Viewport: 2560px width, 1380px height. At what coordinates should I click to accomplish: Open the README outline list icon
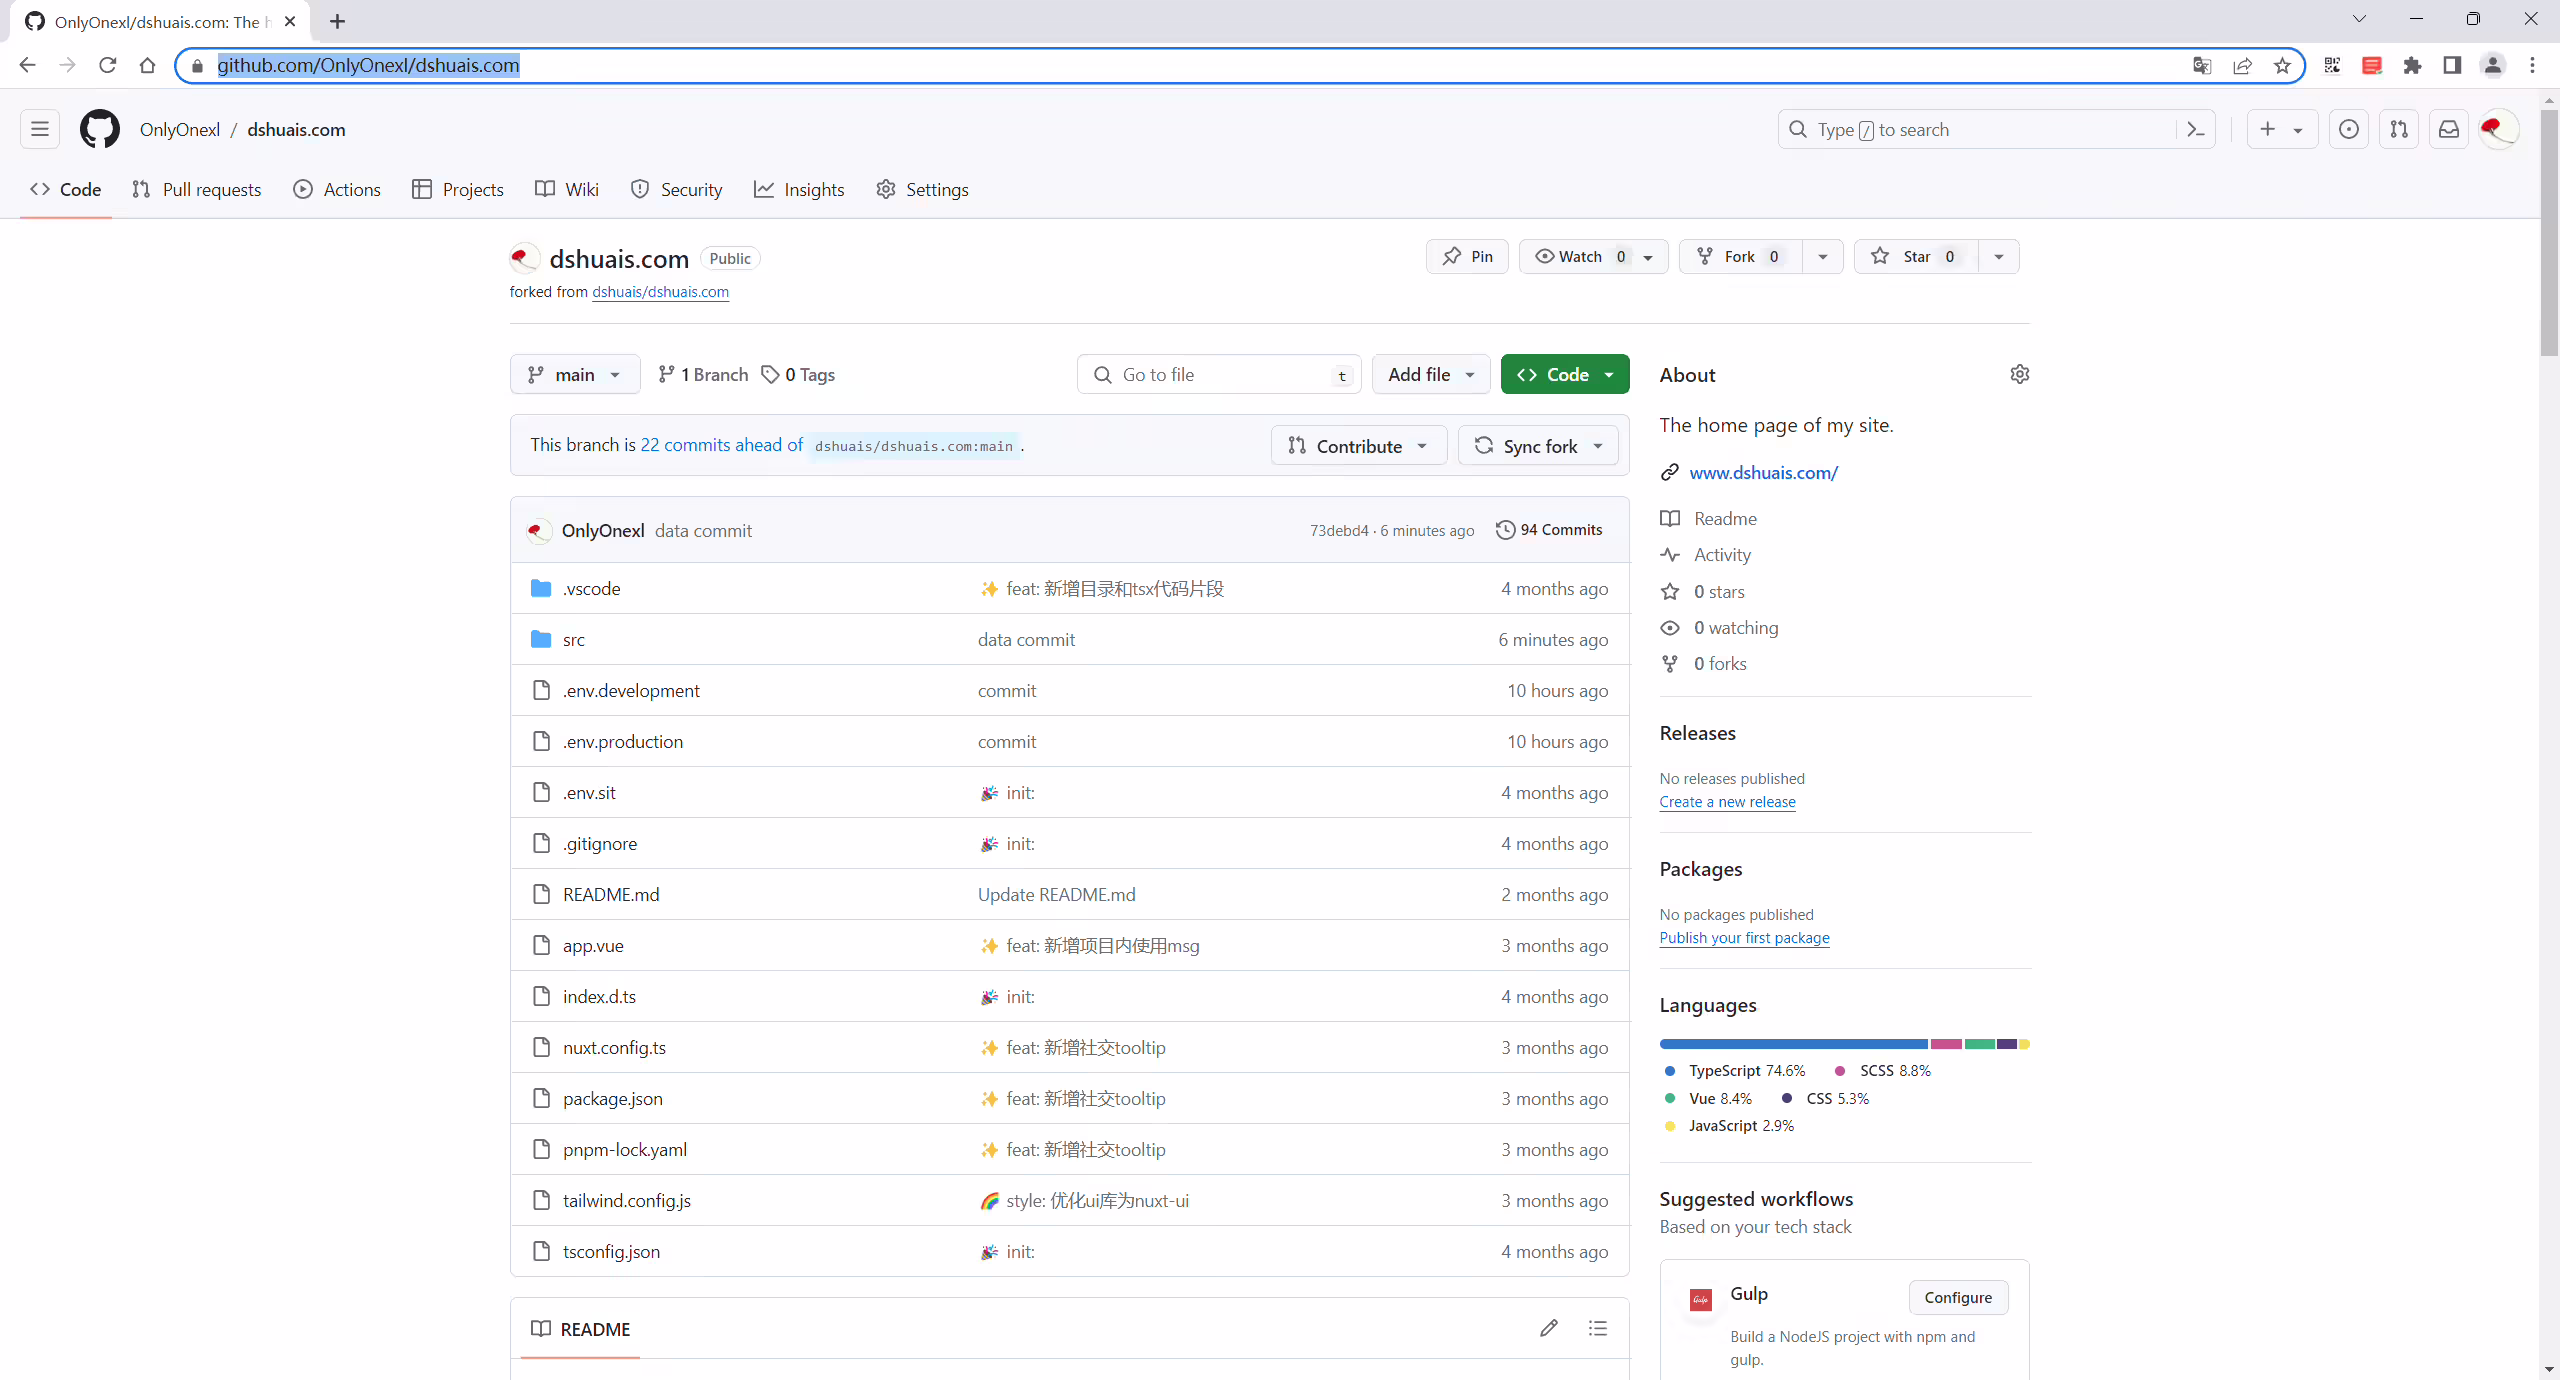tap(1598, 1328)
